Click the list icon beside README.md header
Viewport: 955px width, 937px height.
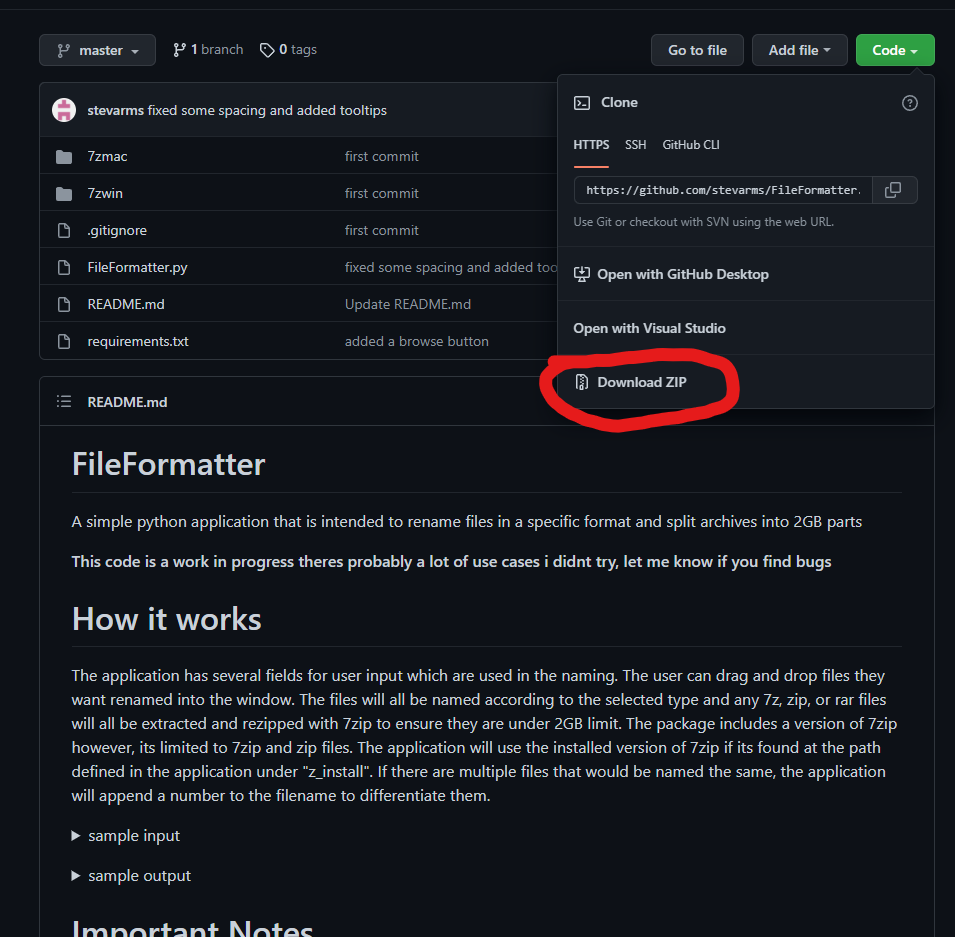(x=63, y=401)
